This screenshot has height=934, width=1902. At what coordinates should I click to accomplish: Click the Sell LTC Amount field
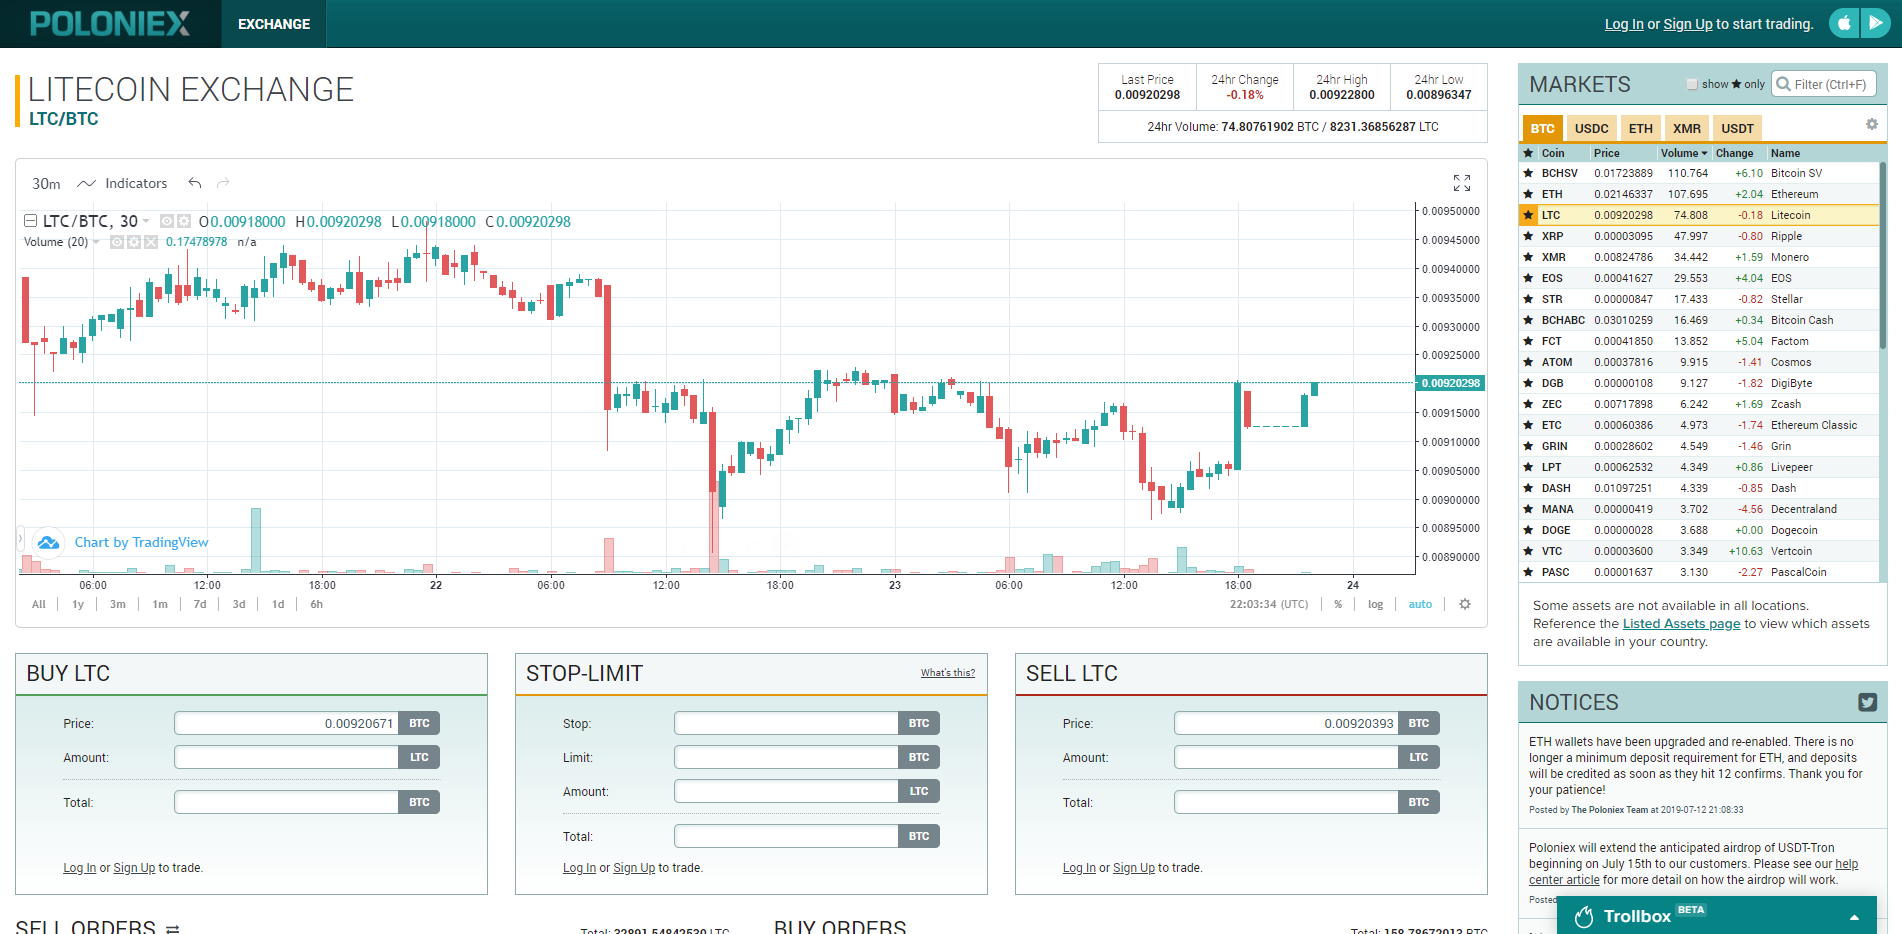(1286, 757)
